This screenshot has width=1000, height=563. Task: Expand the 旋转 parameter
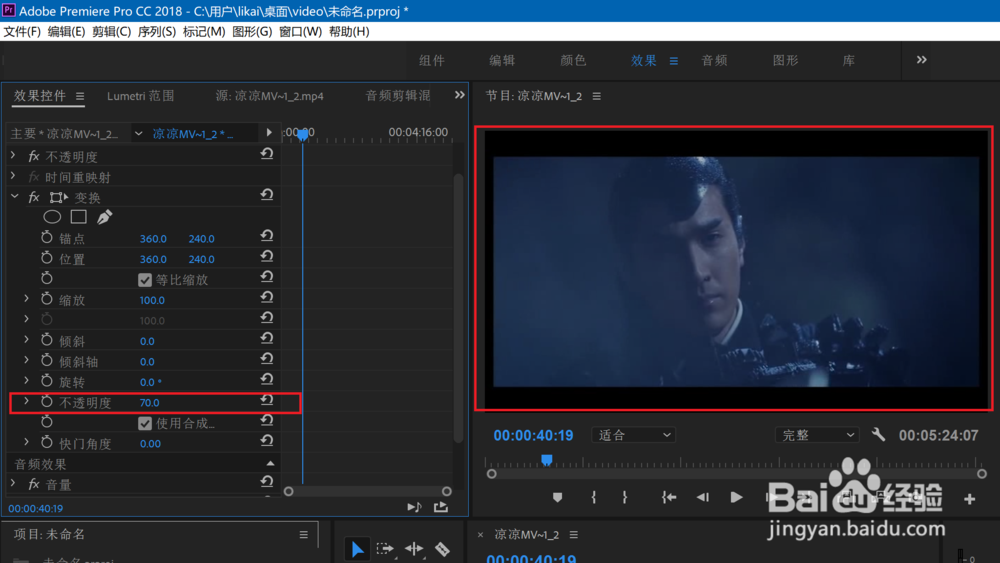(26, 380)
